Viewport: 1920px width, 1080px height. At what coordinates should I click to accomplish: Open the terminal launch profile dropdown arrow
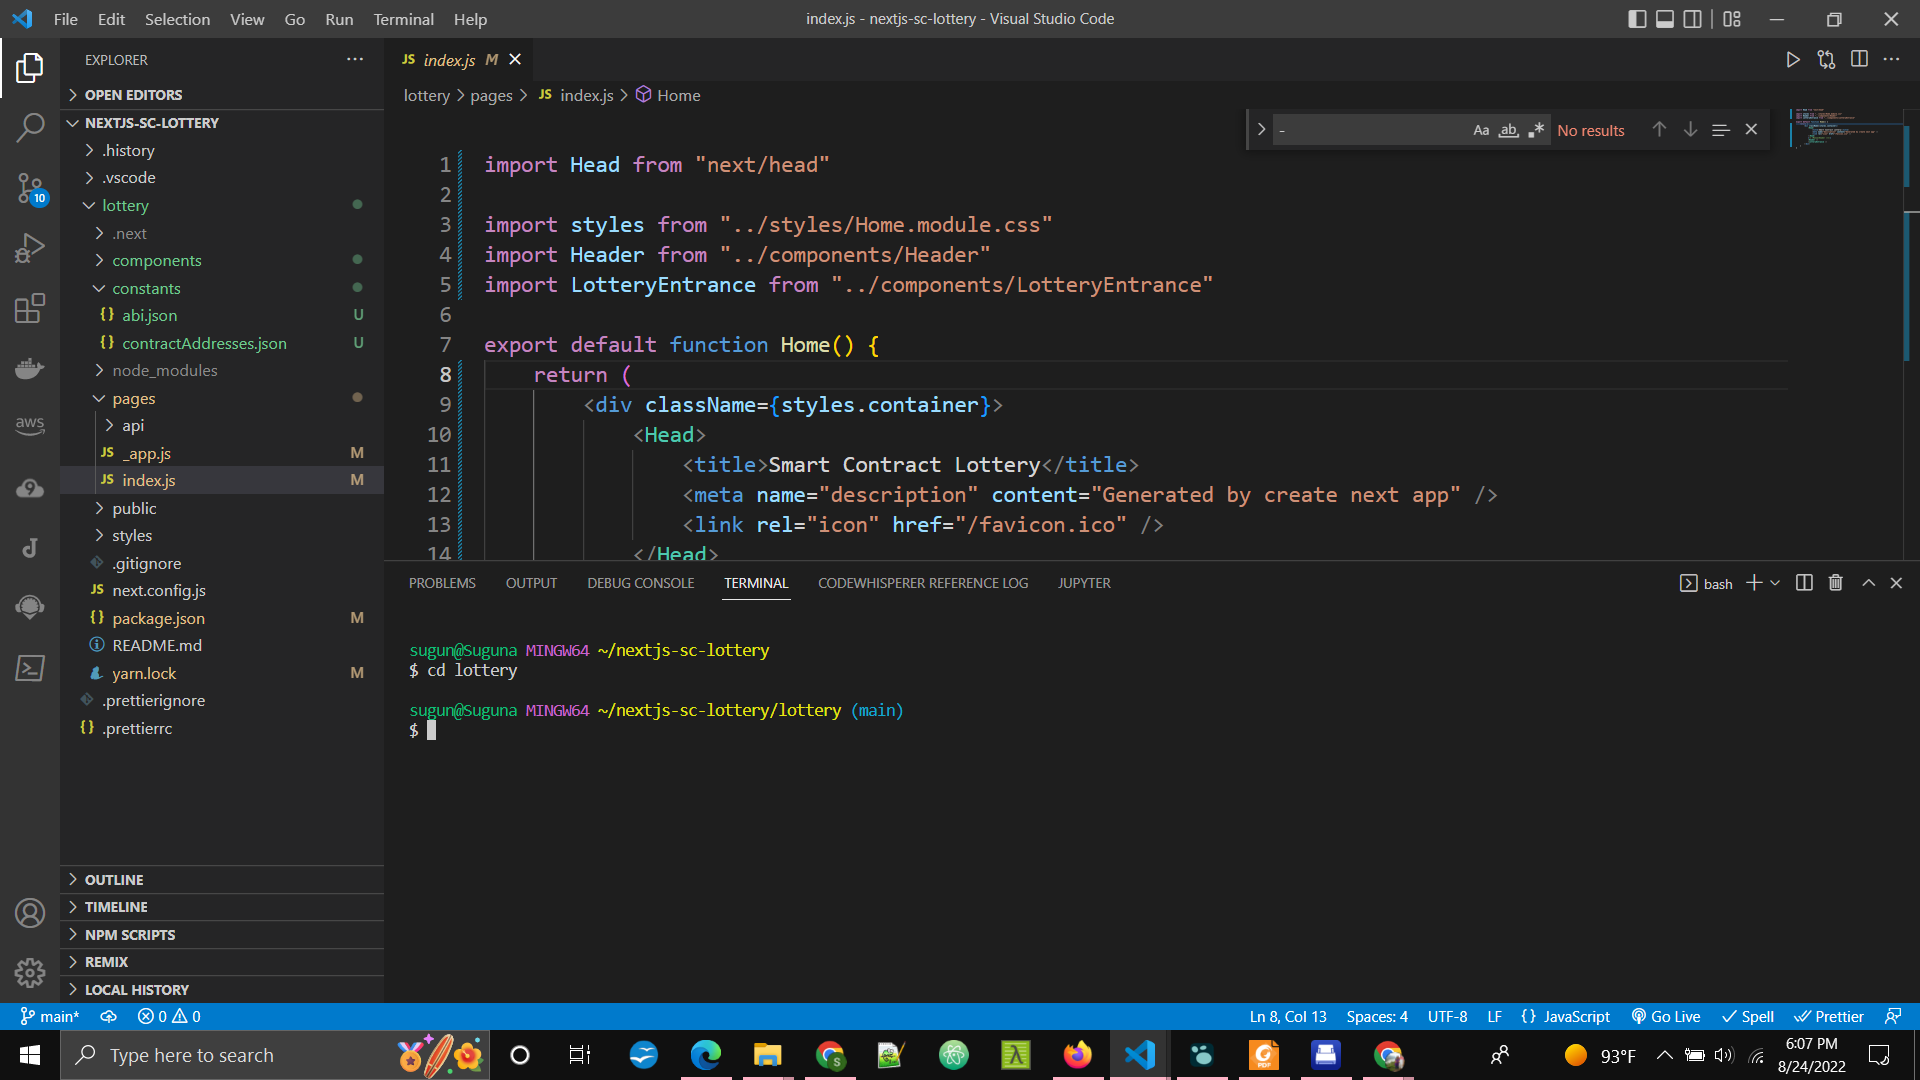(x=1775, y=583)
